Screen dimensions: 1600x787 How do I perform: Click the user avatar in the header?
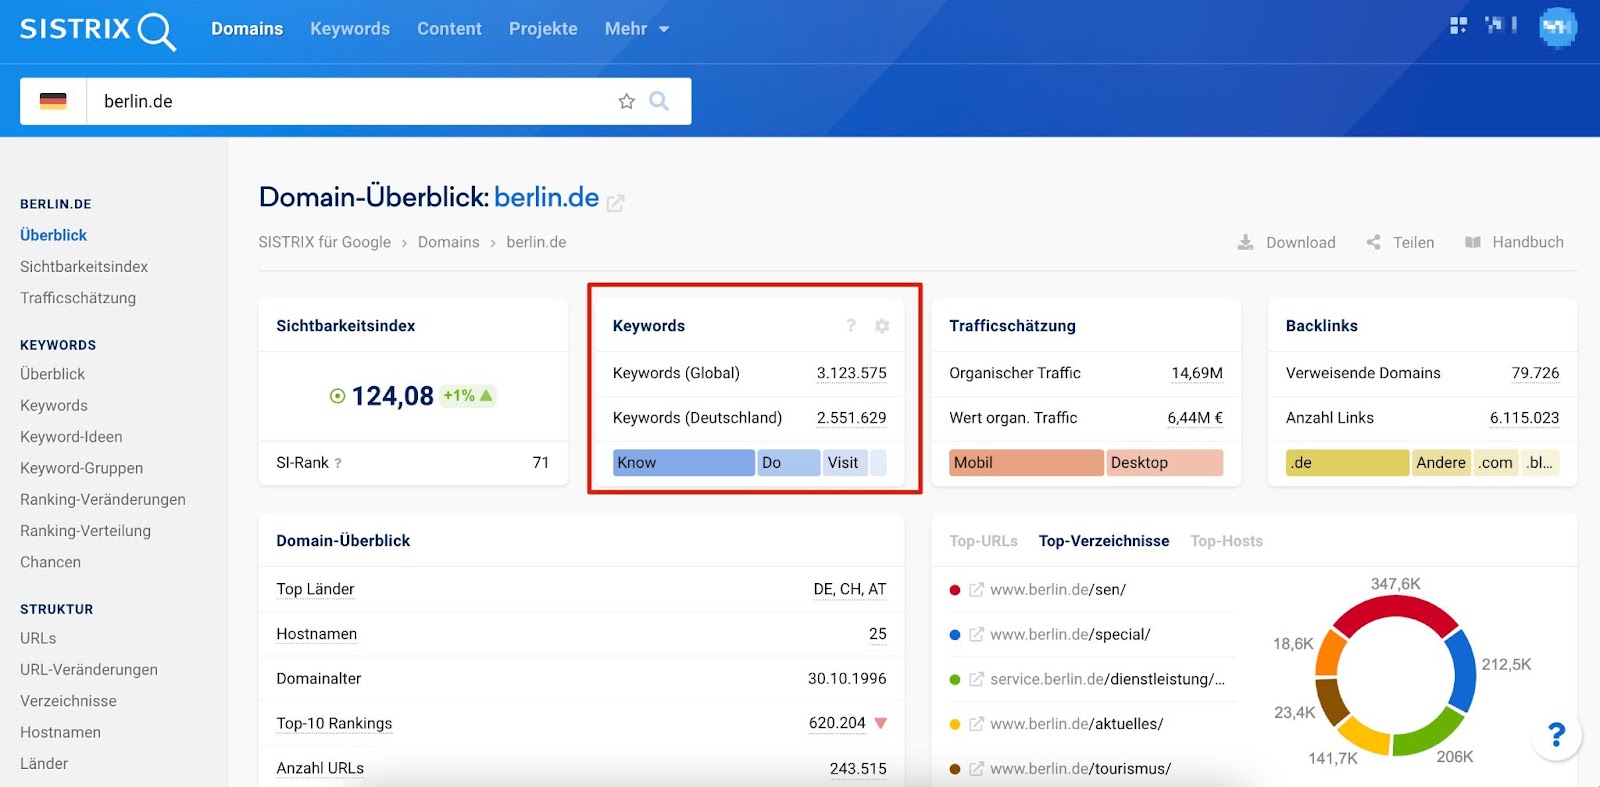point(1557,27)
